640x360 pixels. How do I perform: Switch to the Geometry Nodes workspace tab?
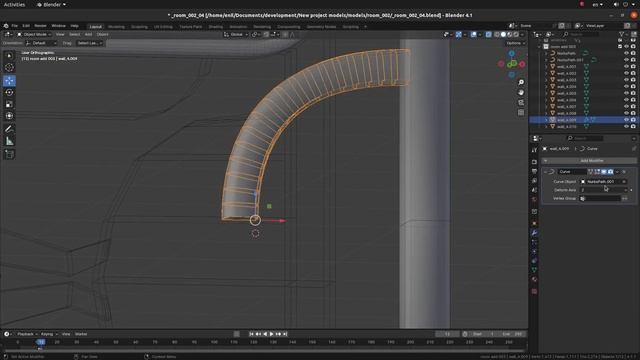[321, 27]
